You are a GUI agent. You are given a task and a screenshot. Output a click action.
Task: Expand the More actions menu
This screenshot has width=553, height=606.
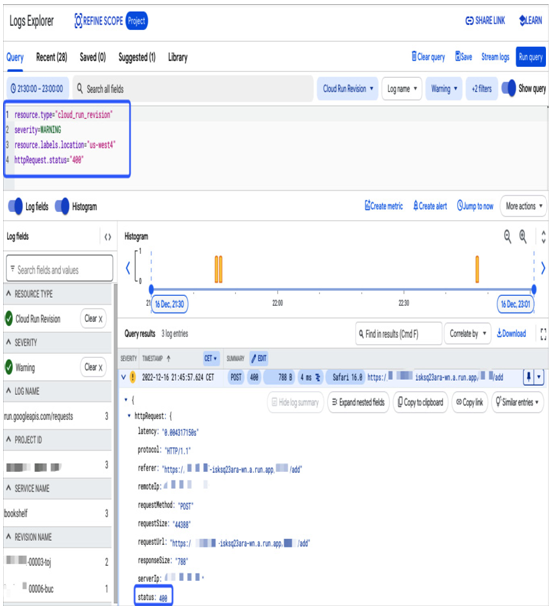click(x=524, y=206)
